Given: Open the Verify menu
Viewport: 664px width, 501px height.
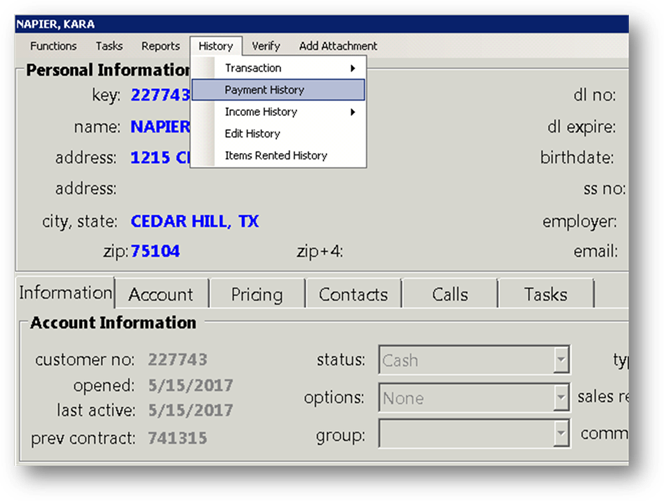Looking at the screenshot, I should [266, 46].
